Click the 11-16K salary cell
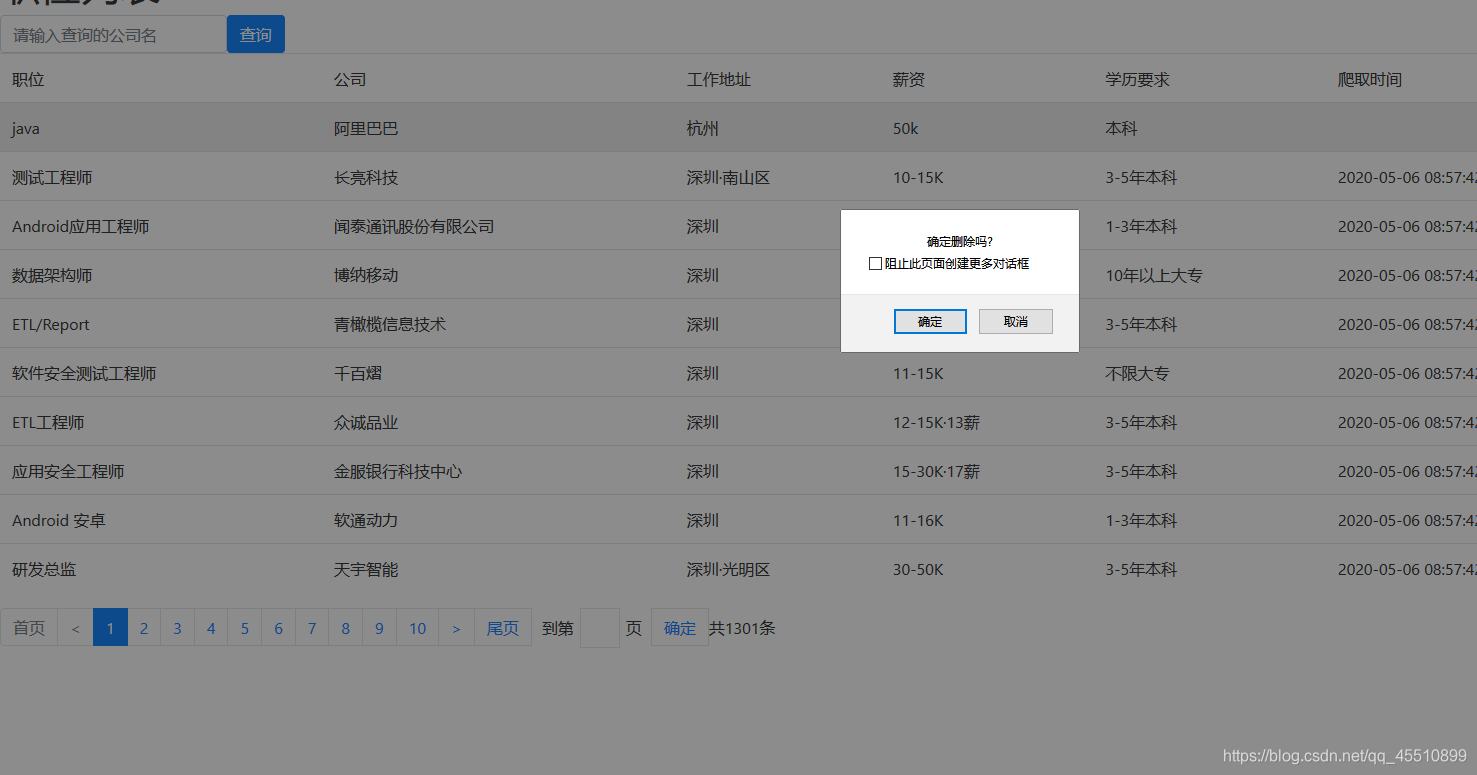Screen dimensions: 1477x775 [918, 520]
